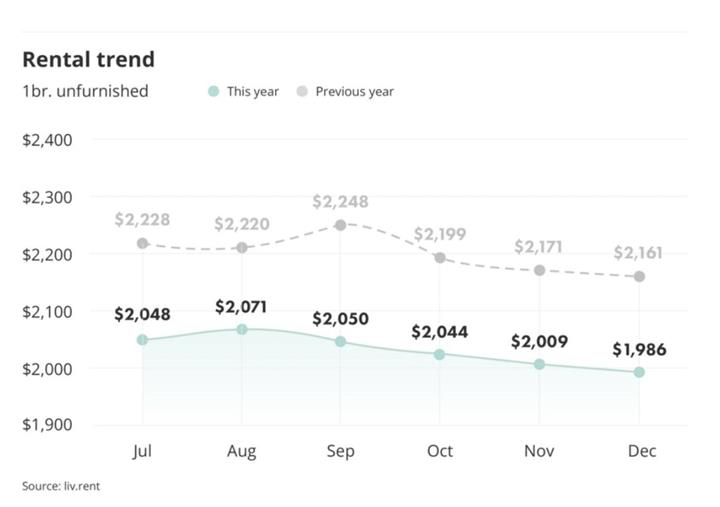
Task: Select the July this-year data point
Action: click(x=143, y=340)
